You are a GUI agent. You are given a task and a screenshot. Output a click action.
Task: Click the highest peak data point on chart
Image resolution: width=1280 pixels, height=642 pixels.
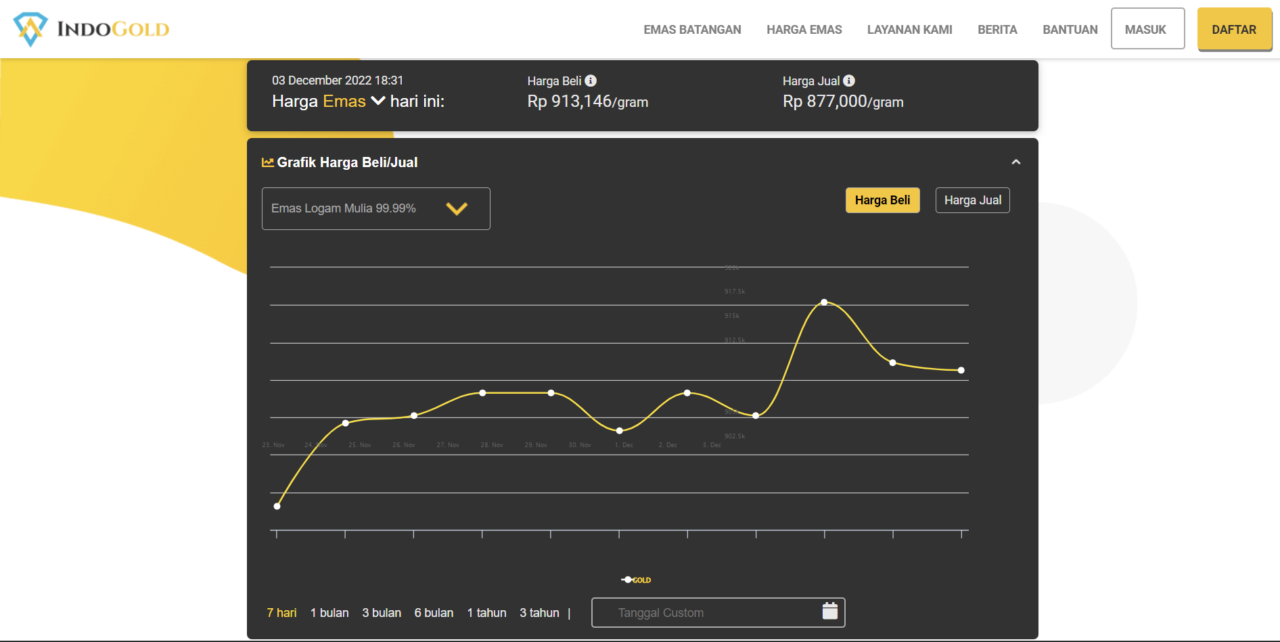pos(824,302)
